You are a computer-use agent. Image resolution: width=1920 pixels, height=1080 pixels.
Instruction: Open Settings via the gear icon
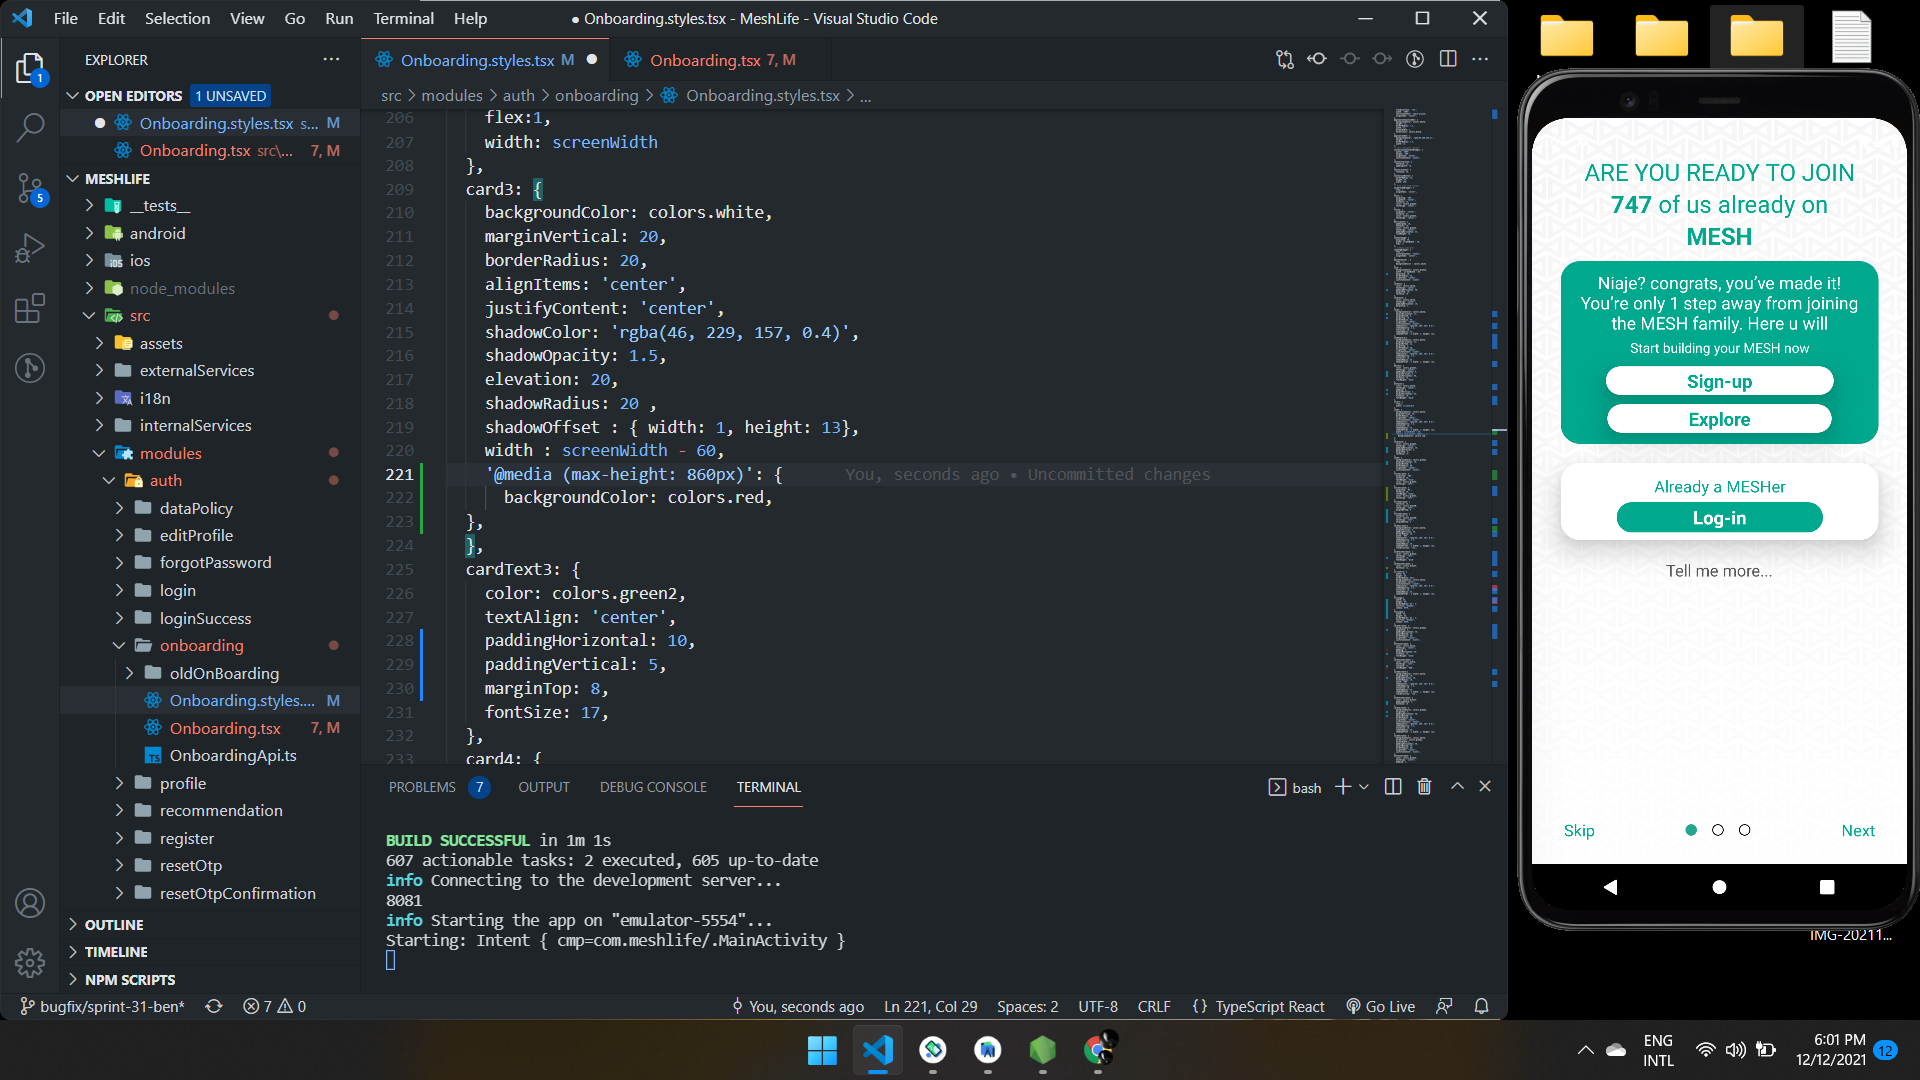point(29,963)
